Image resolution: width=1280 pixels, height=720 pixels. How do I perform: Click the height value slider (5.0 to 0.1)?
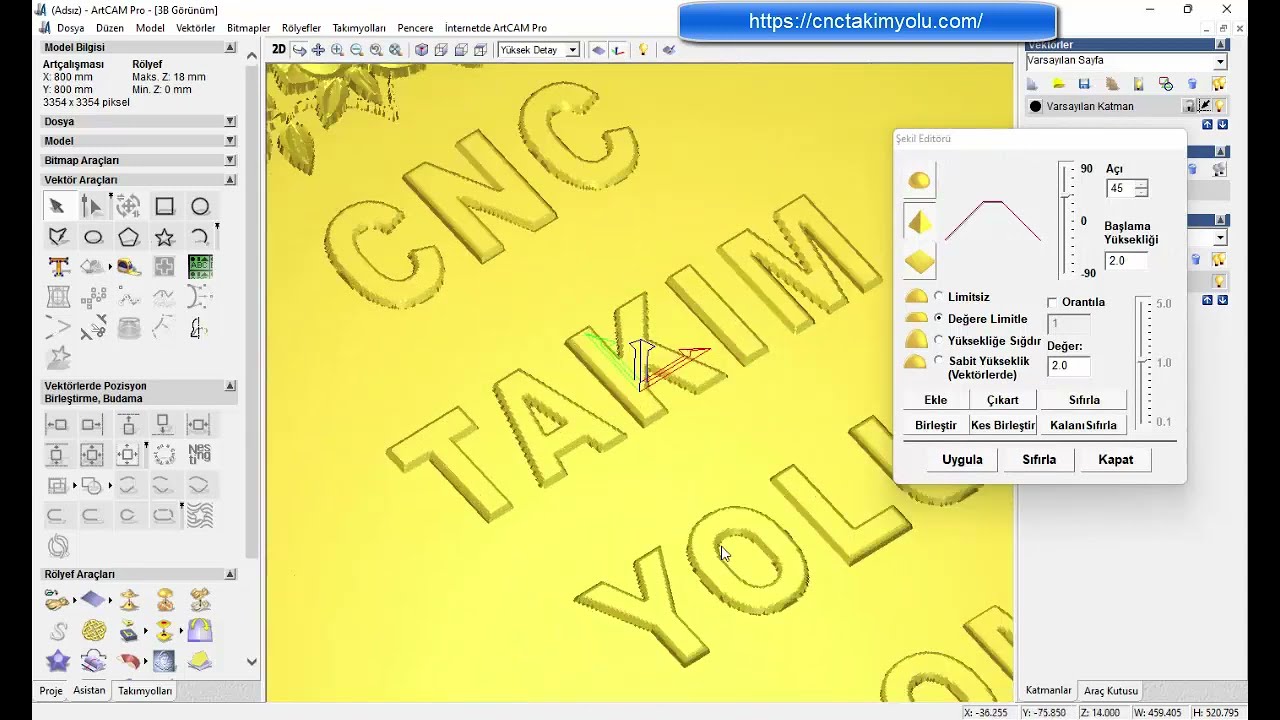pyautogui.click(x=1142, y=362)
